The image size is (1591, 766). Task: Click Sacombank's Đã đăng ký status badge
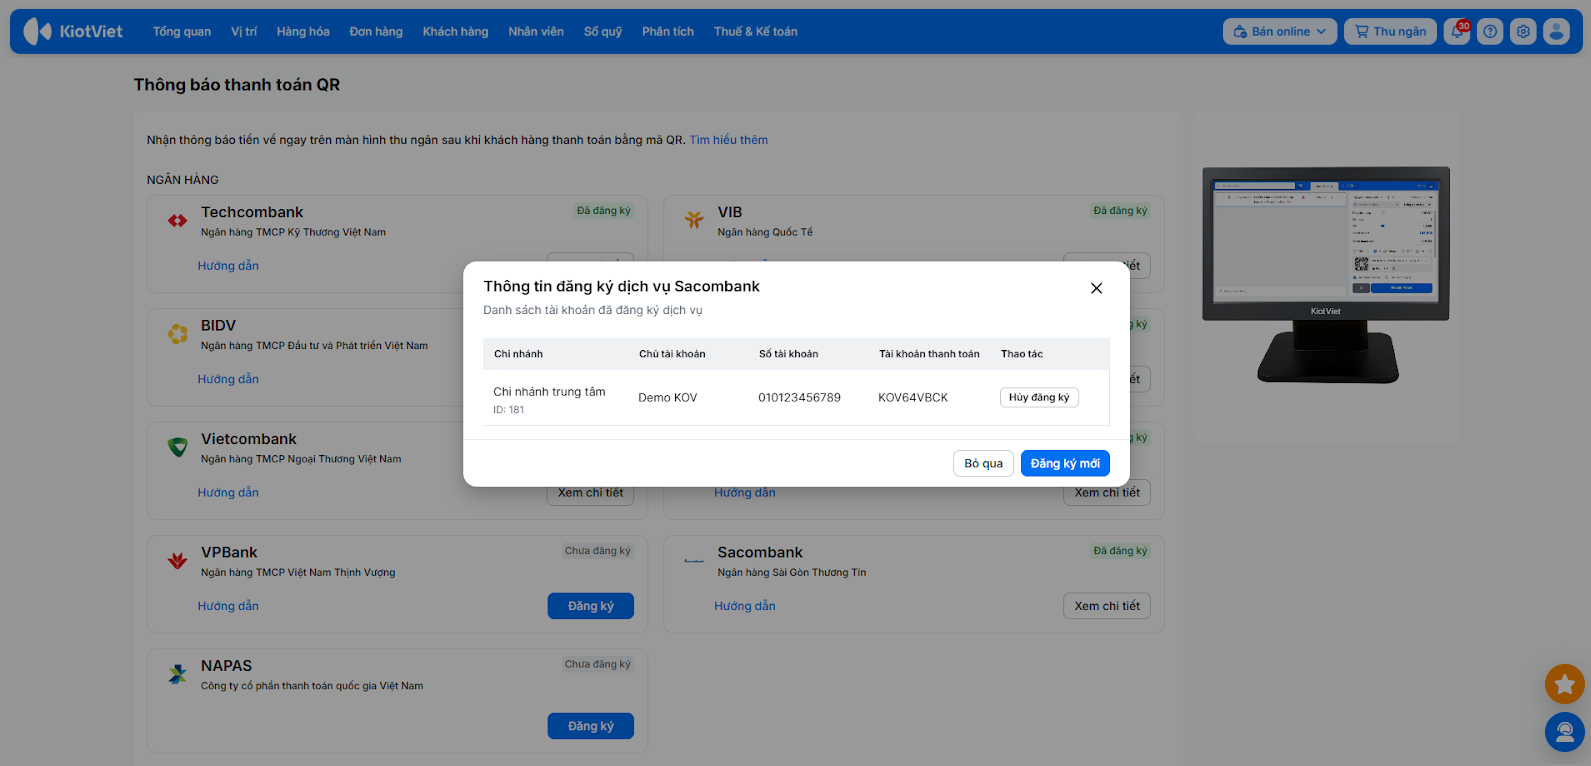pos(1121,551)
